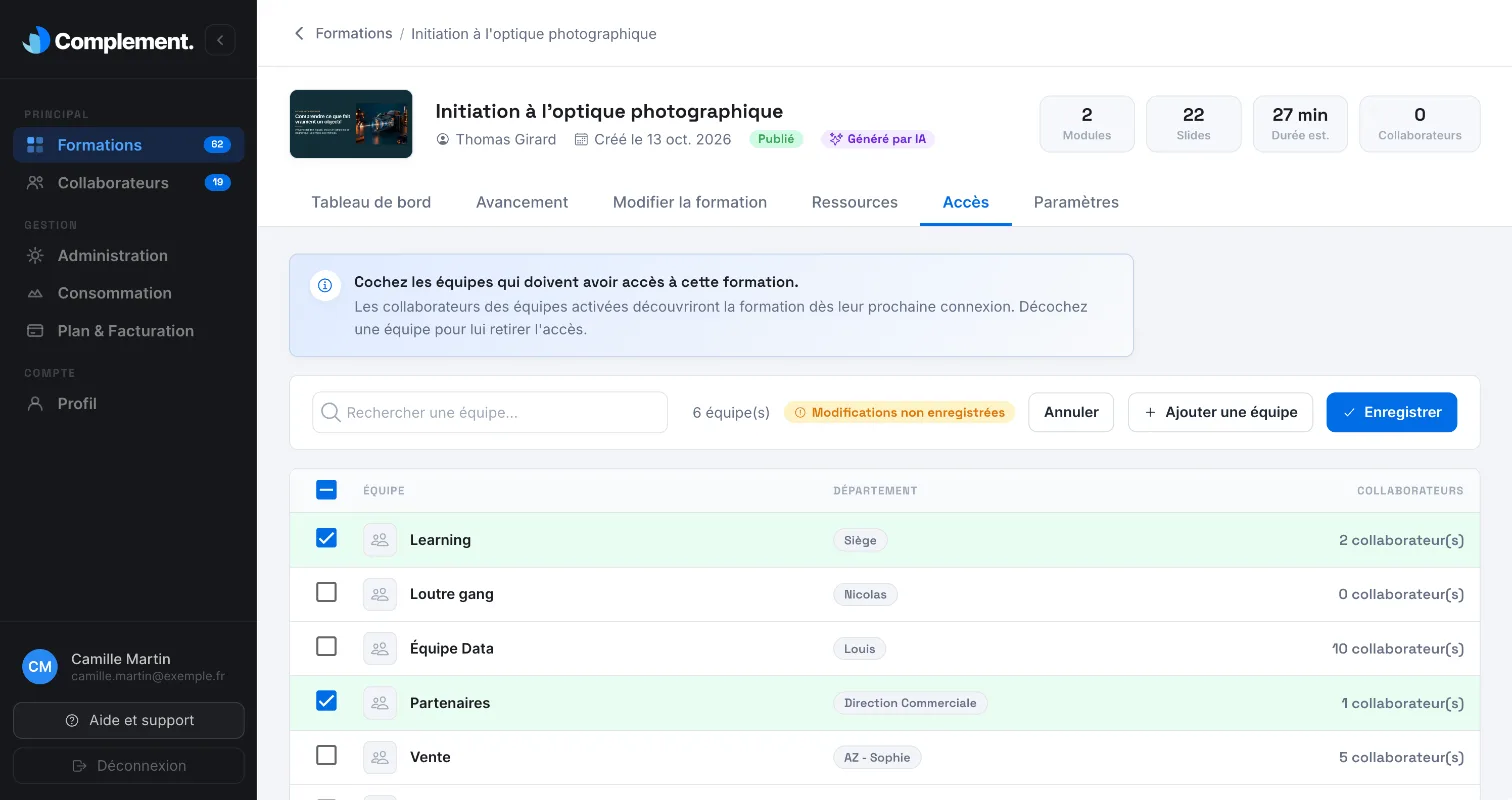Click the Learning team group icon

380,540
